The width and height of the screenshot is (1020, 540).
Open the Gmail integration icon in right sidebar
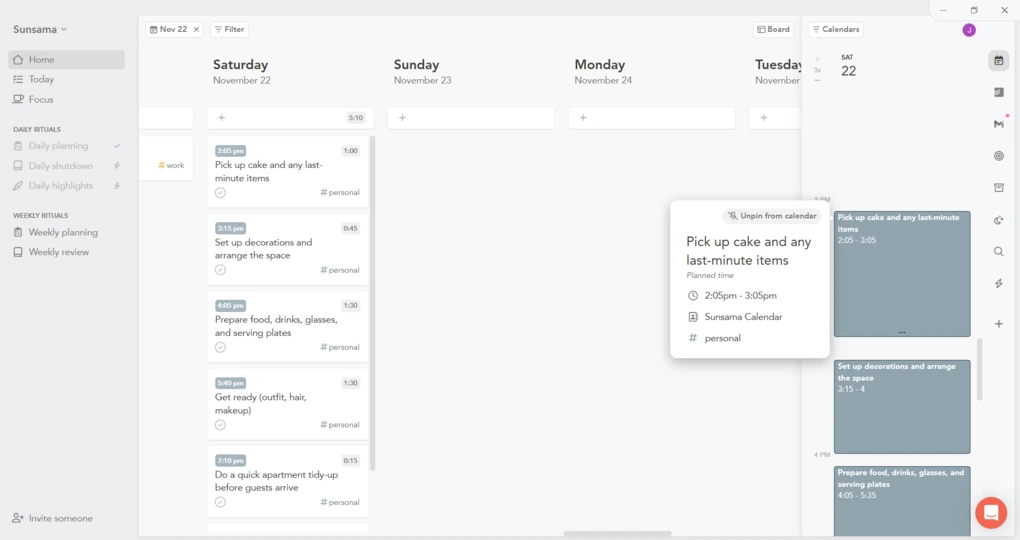pos(998,124)
